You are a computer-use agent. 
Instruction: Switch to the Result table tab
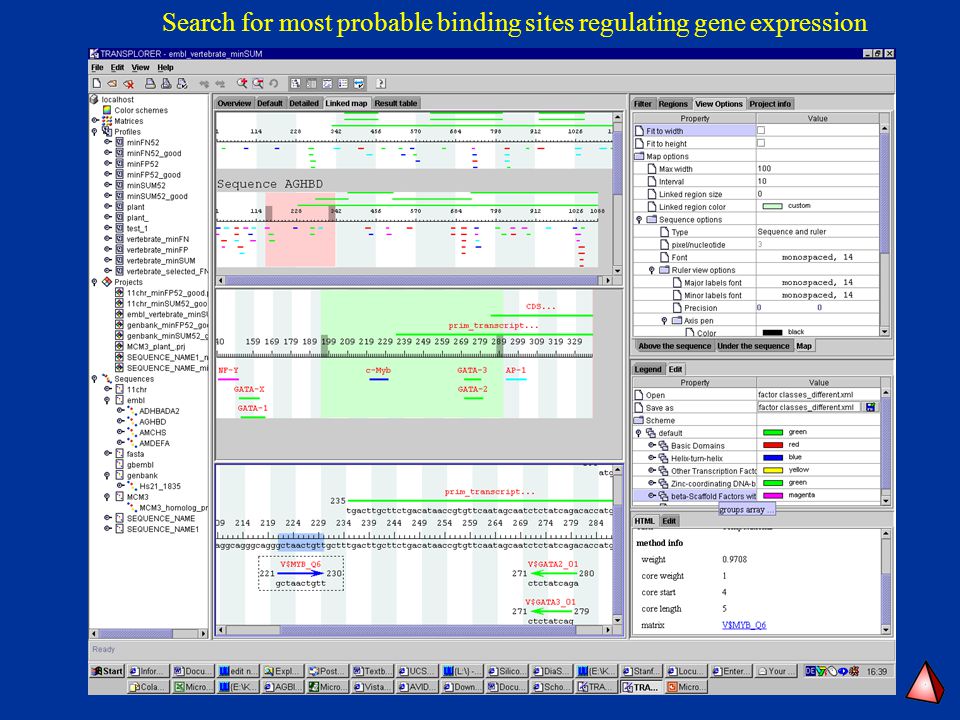pos(396,103)
